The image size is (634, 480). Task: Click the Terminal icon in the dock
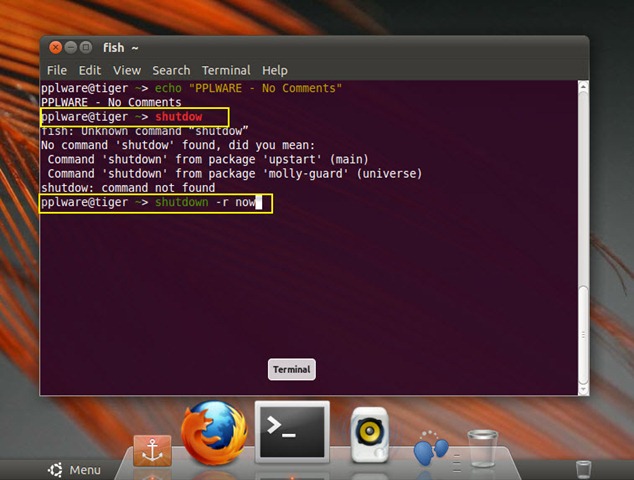(292, 432)
